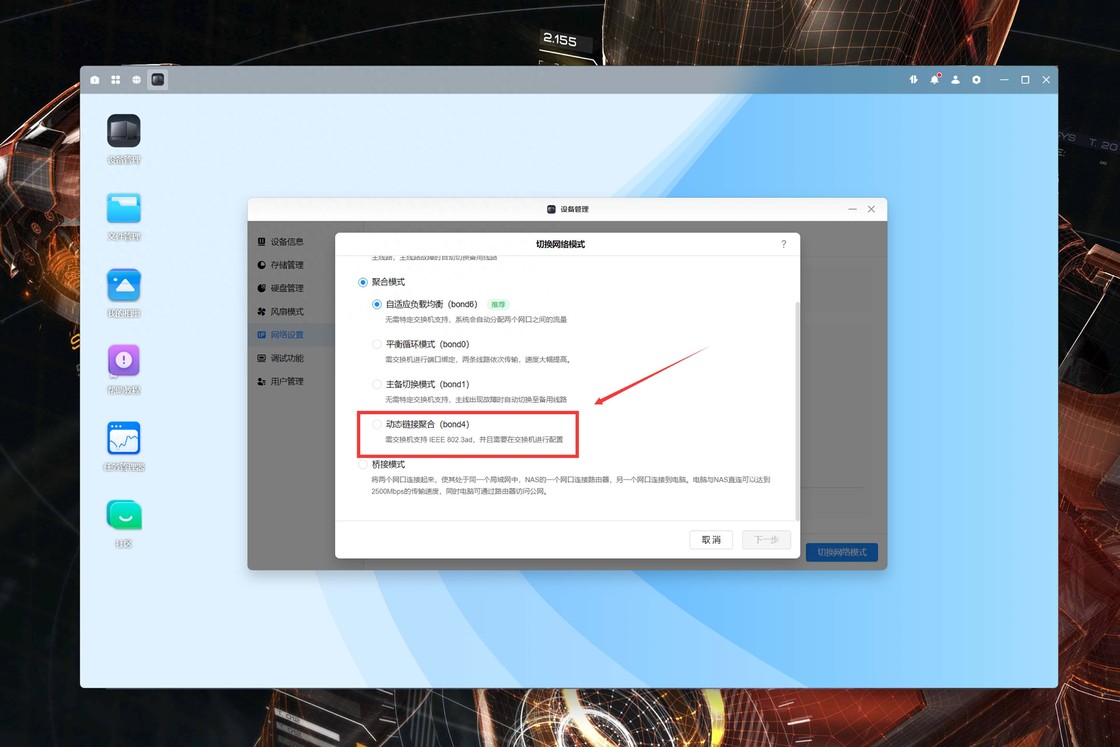
Task: Select 自适应负载均衡 (bond6) radio button
Action: (x=377, y=304)
